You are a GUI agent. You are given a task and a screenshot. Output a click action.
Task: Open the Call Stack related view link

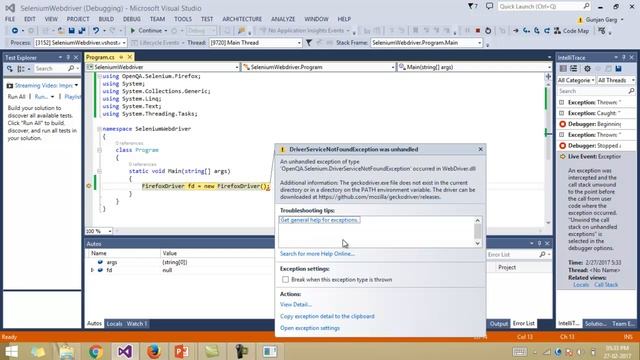606,284
